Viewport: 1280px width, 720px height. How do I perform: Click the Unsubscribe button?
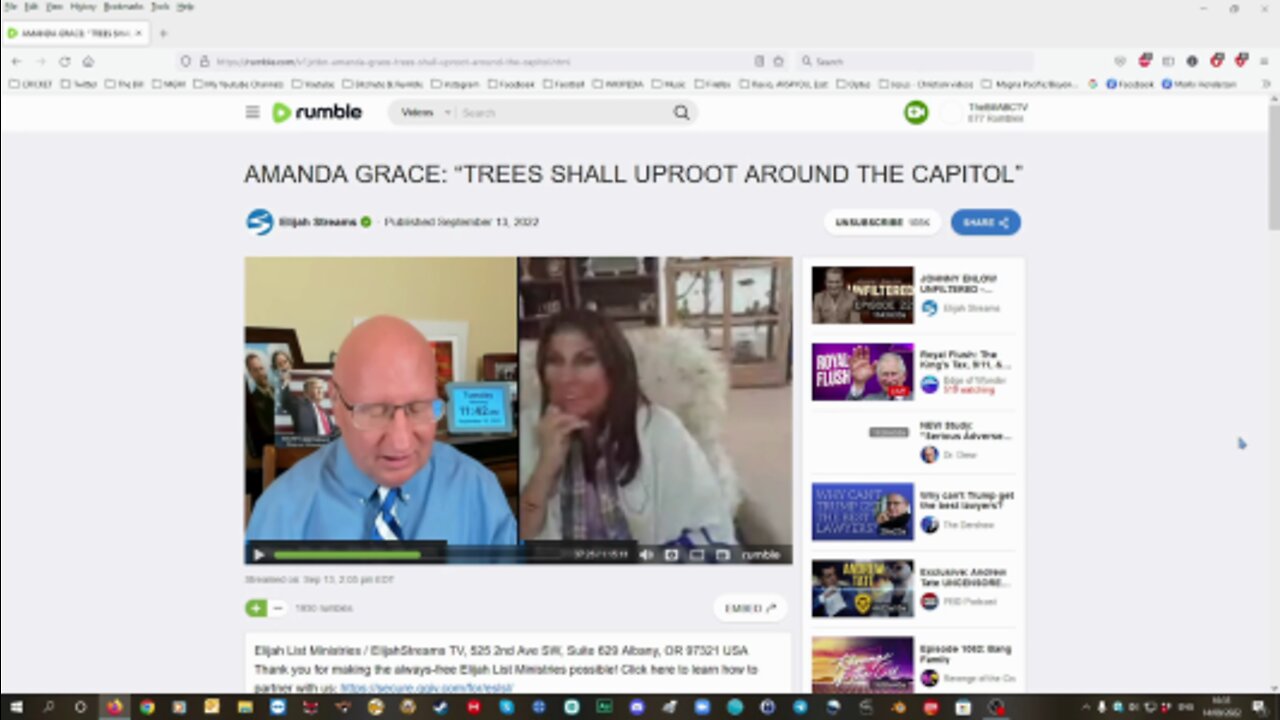[x=882, y=222]
